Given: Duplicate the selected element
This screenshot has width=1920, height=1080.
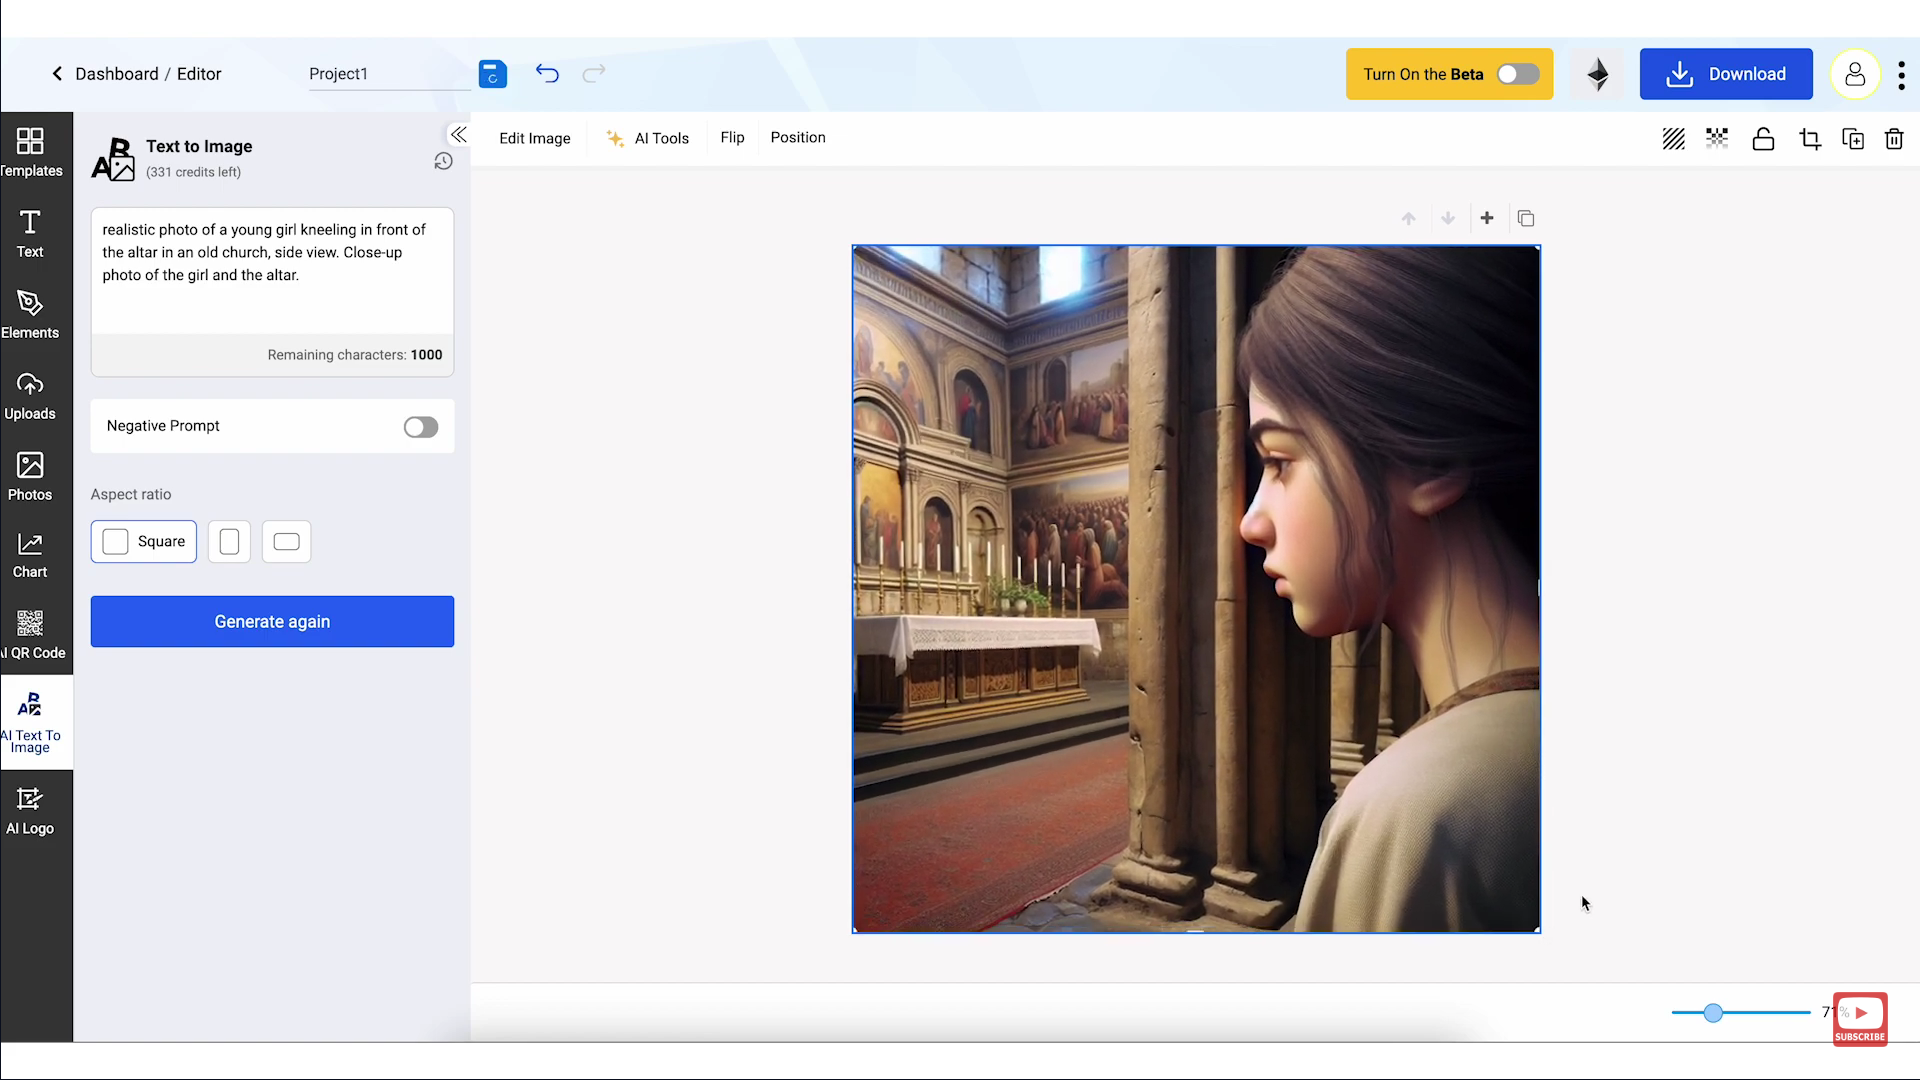Looking at the screenshot, I should (1853, 139).
